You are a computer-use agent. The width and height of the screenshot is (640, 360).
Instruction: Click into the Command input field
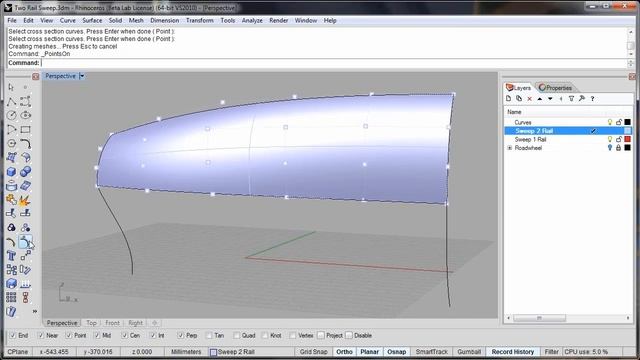(x=333, y=63)
